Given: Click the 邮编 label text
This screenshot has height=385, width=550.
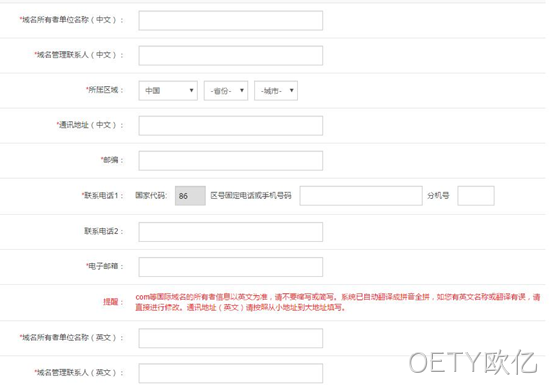Looking at the screenshot, I should click(112, 160).
